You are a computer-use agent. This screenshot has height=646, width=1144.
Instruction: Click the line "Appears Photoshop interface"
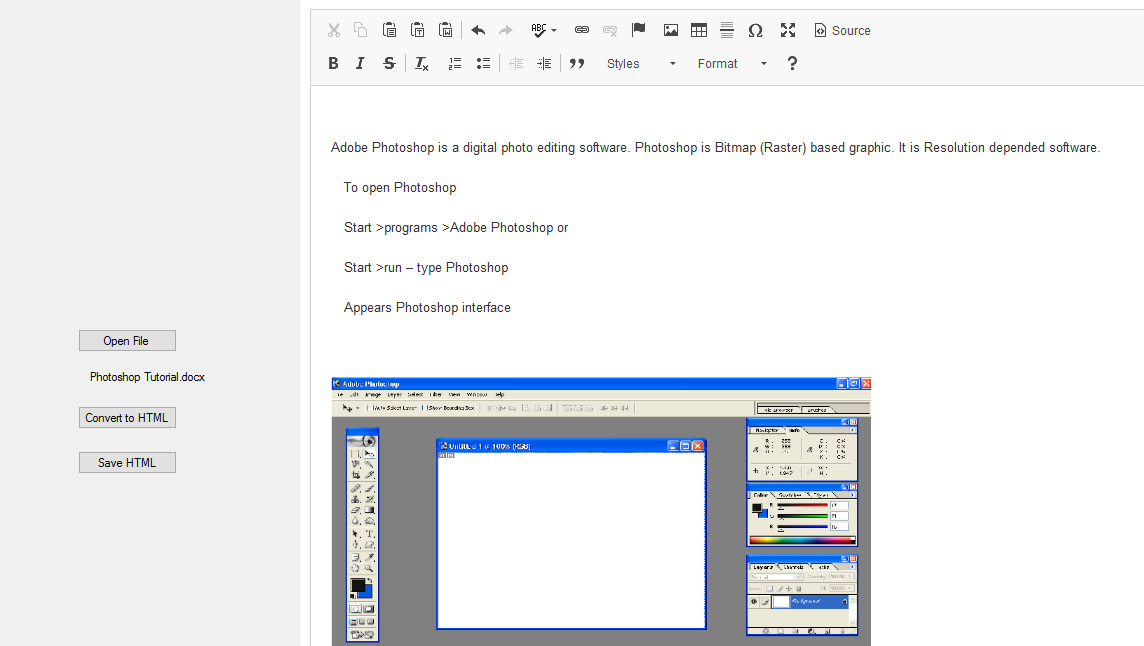(427, 308)
